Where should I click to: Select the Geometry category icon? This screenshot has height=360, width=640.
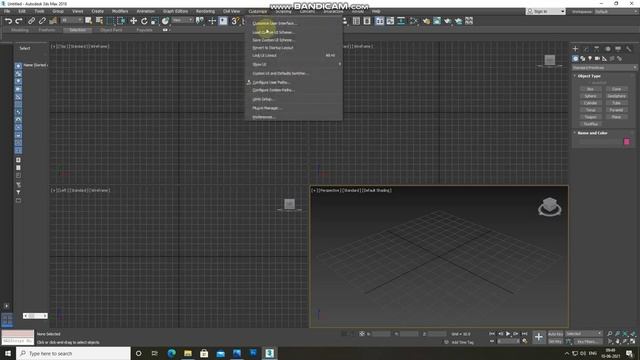pyautogui.click(x=575, y=59)
